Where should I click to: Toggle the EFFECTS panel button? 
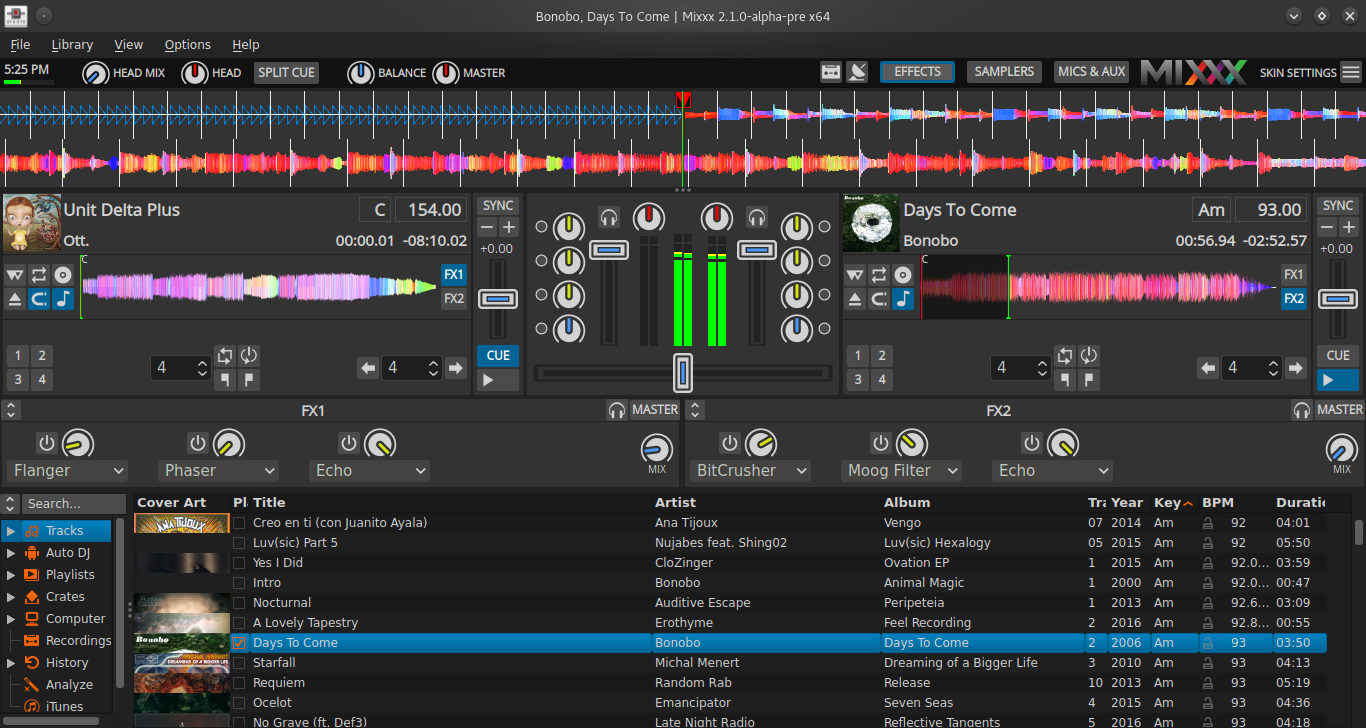point(917,72)
